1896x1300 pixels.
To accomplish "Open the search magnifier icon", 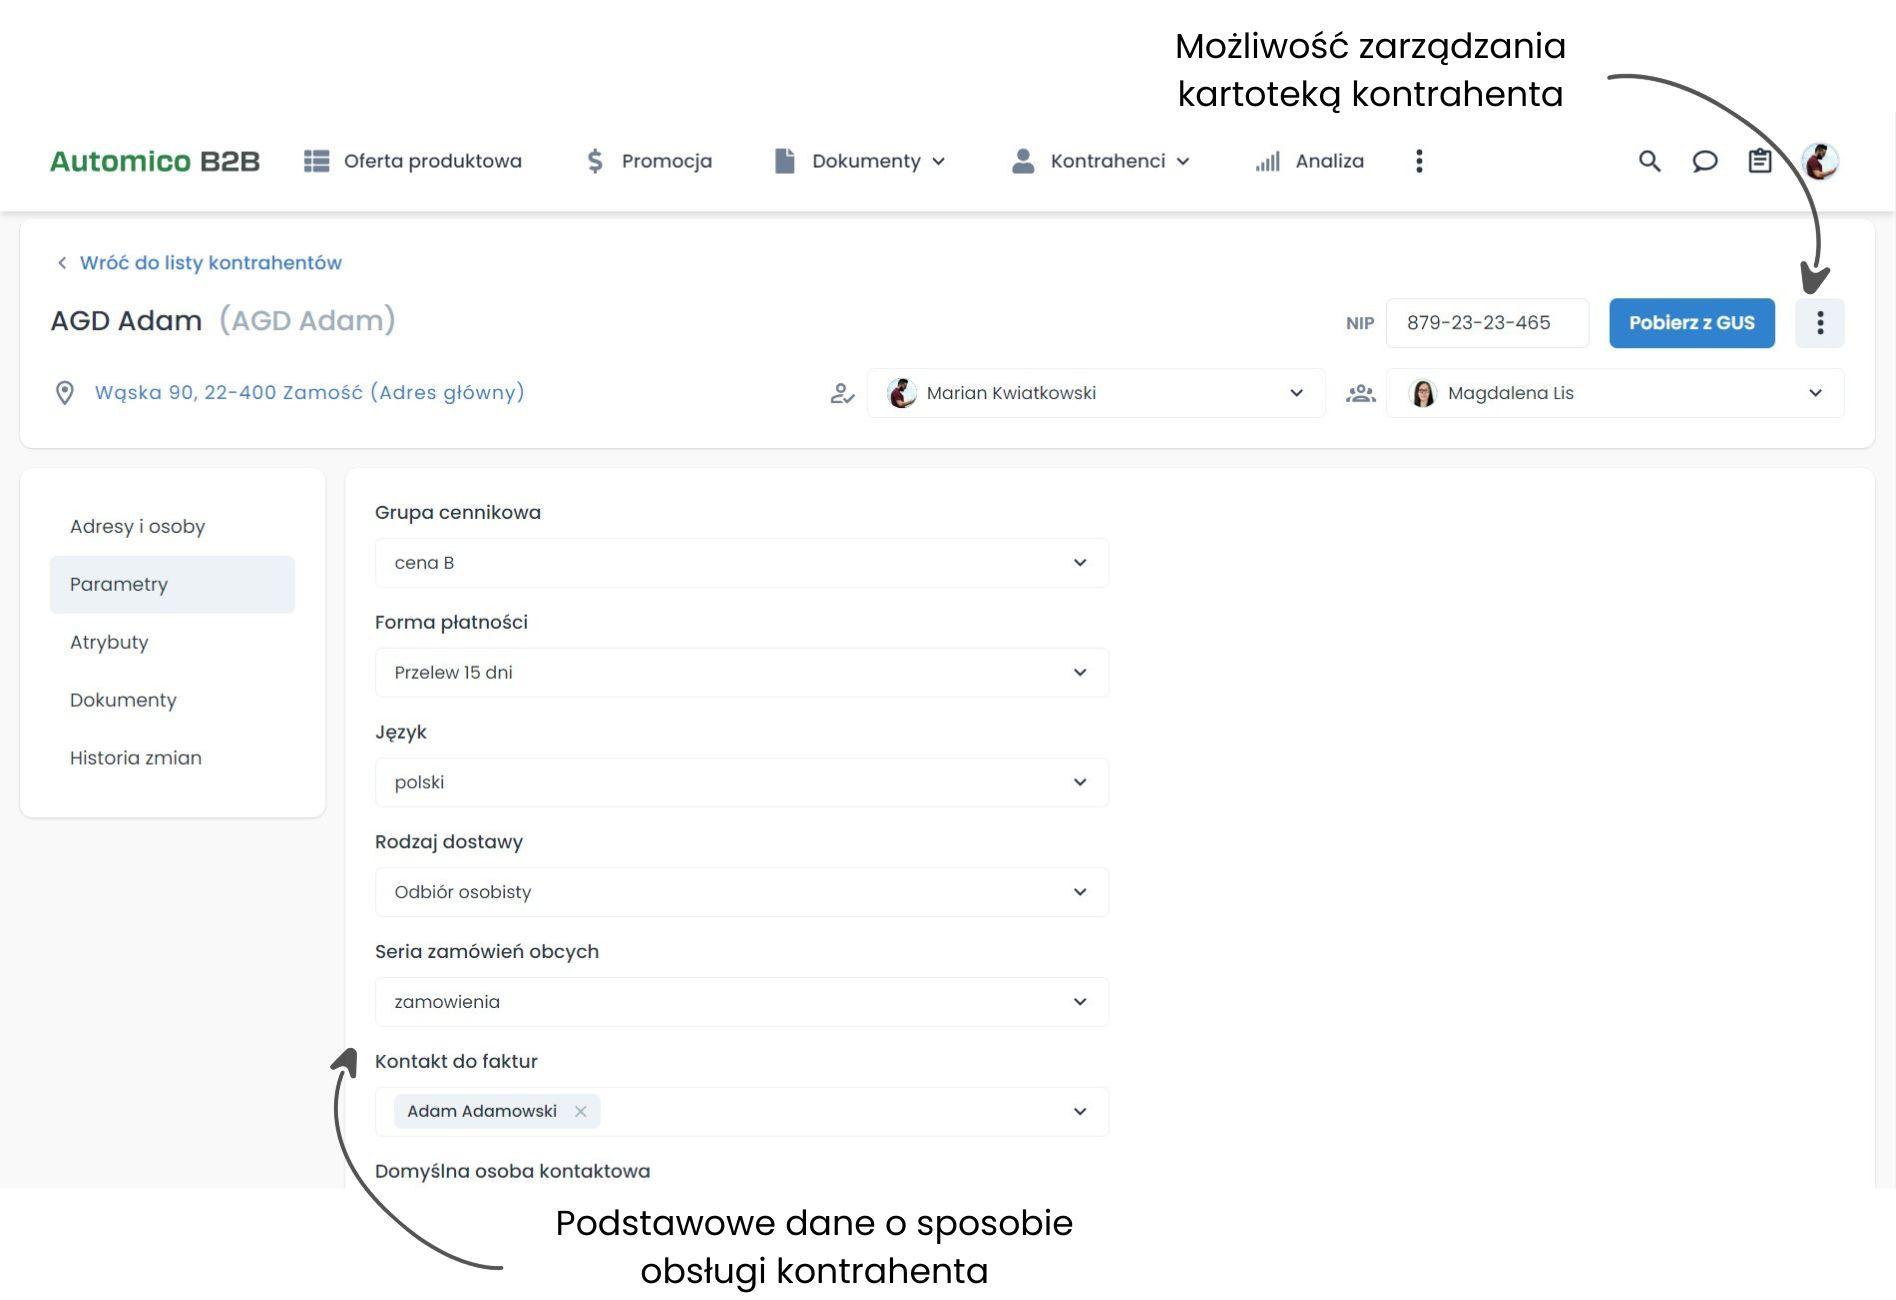I will point(1649,161).
